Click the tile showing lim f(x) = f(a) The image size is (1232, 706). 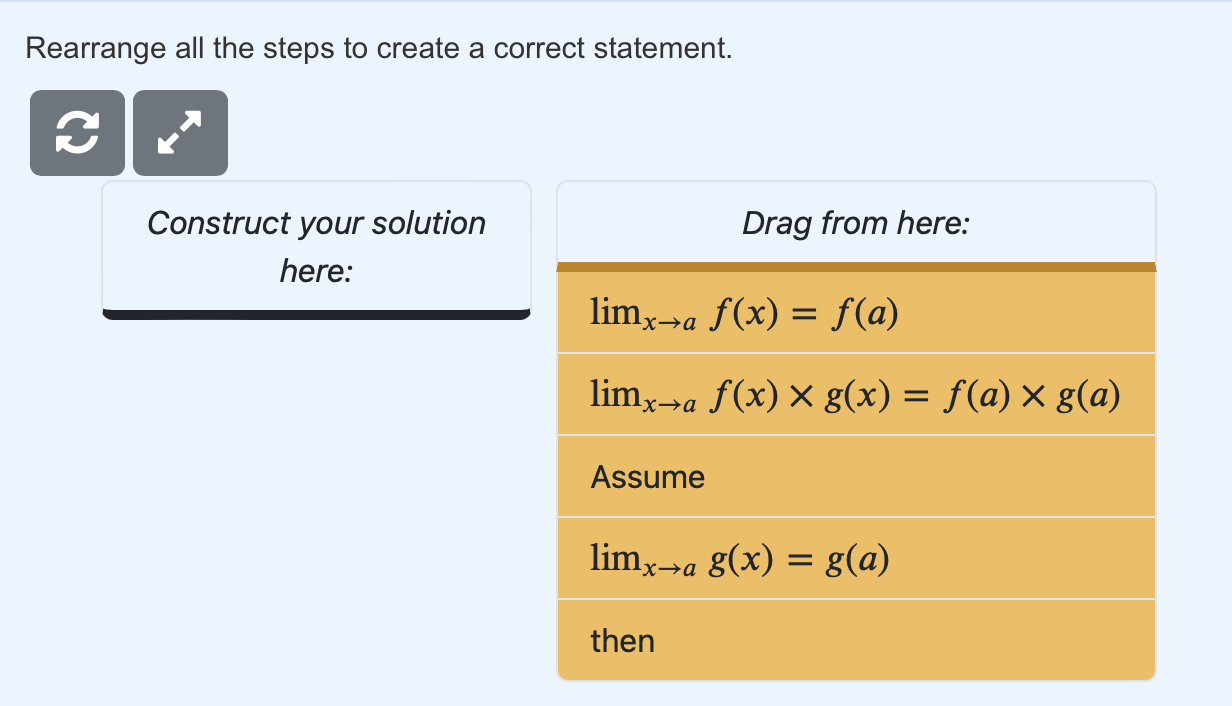(x=856, y=311)
